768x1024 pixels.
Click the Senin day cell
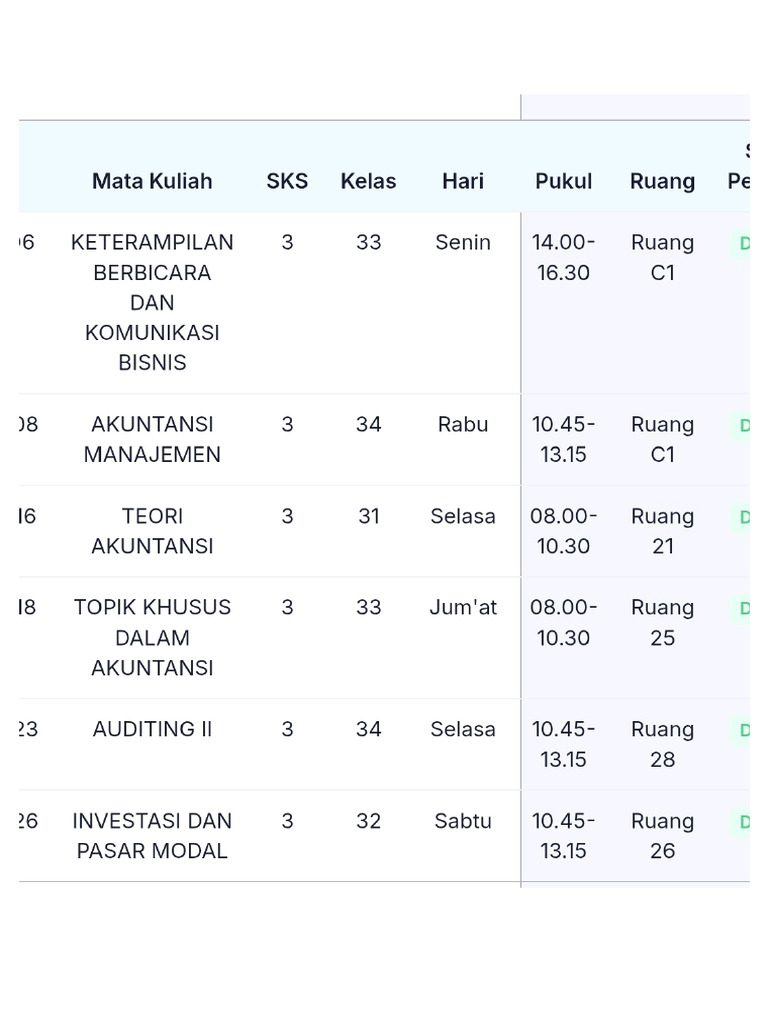pos(463,242)
